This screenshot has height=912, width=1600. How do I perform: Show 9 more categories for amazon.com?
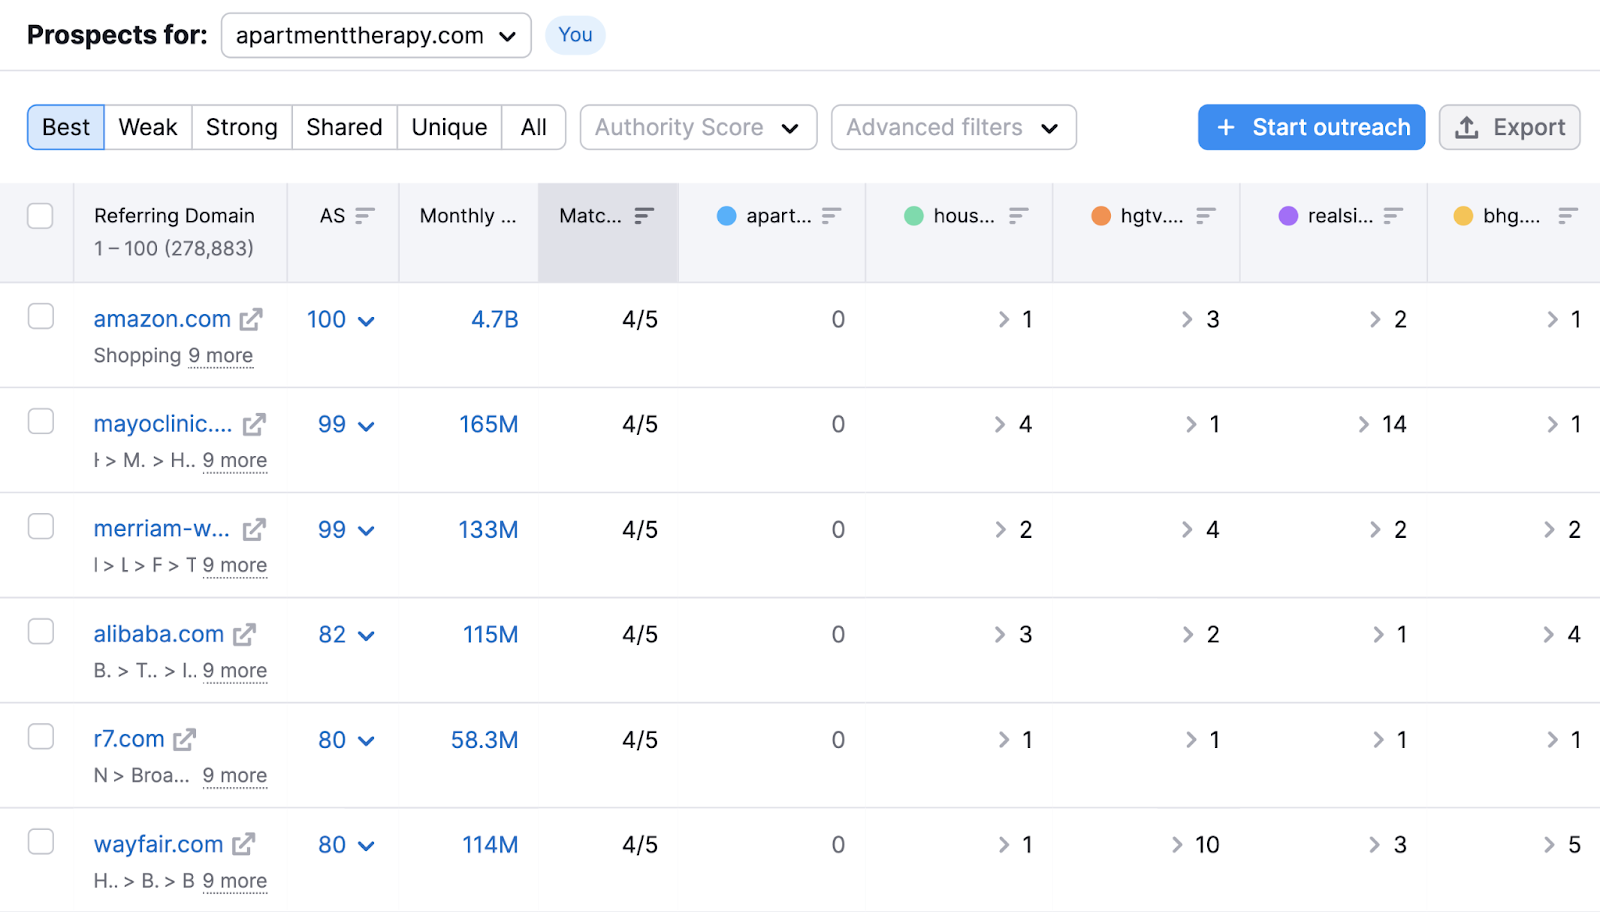(221, 356)
